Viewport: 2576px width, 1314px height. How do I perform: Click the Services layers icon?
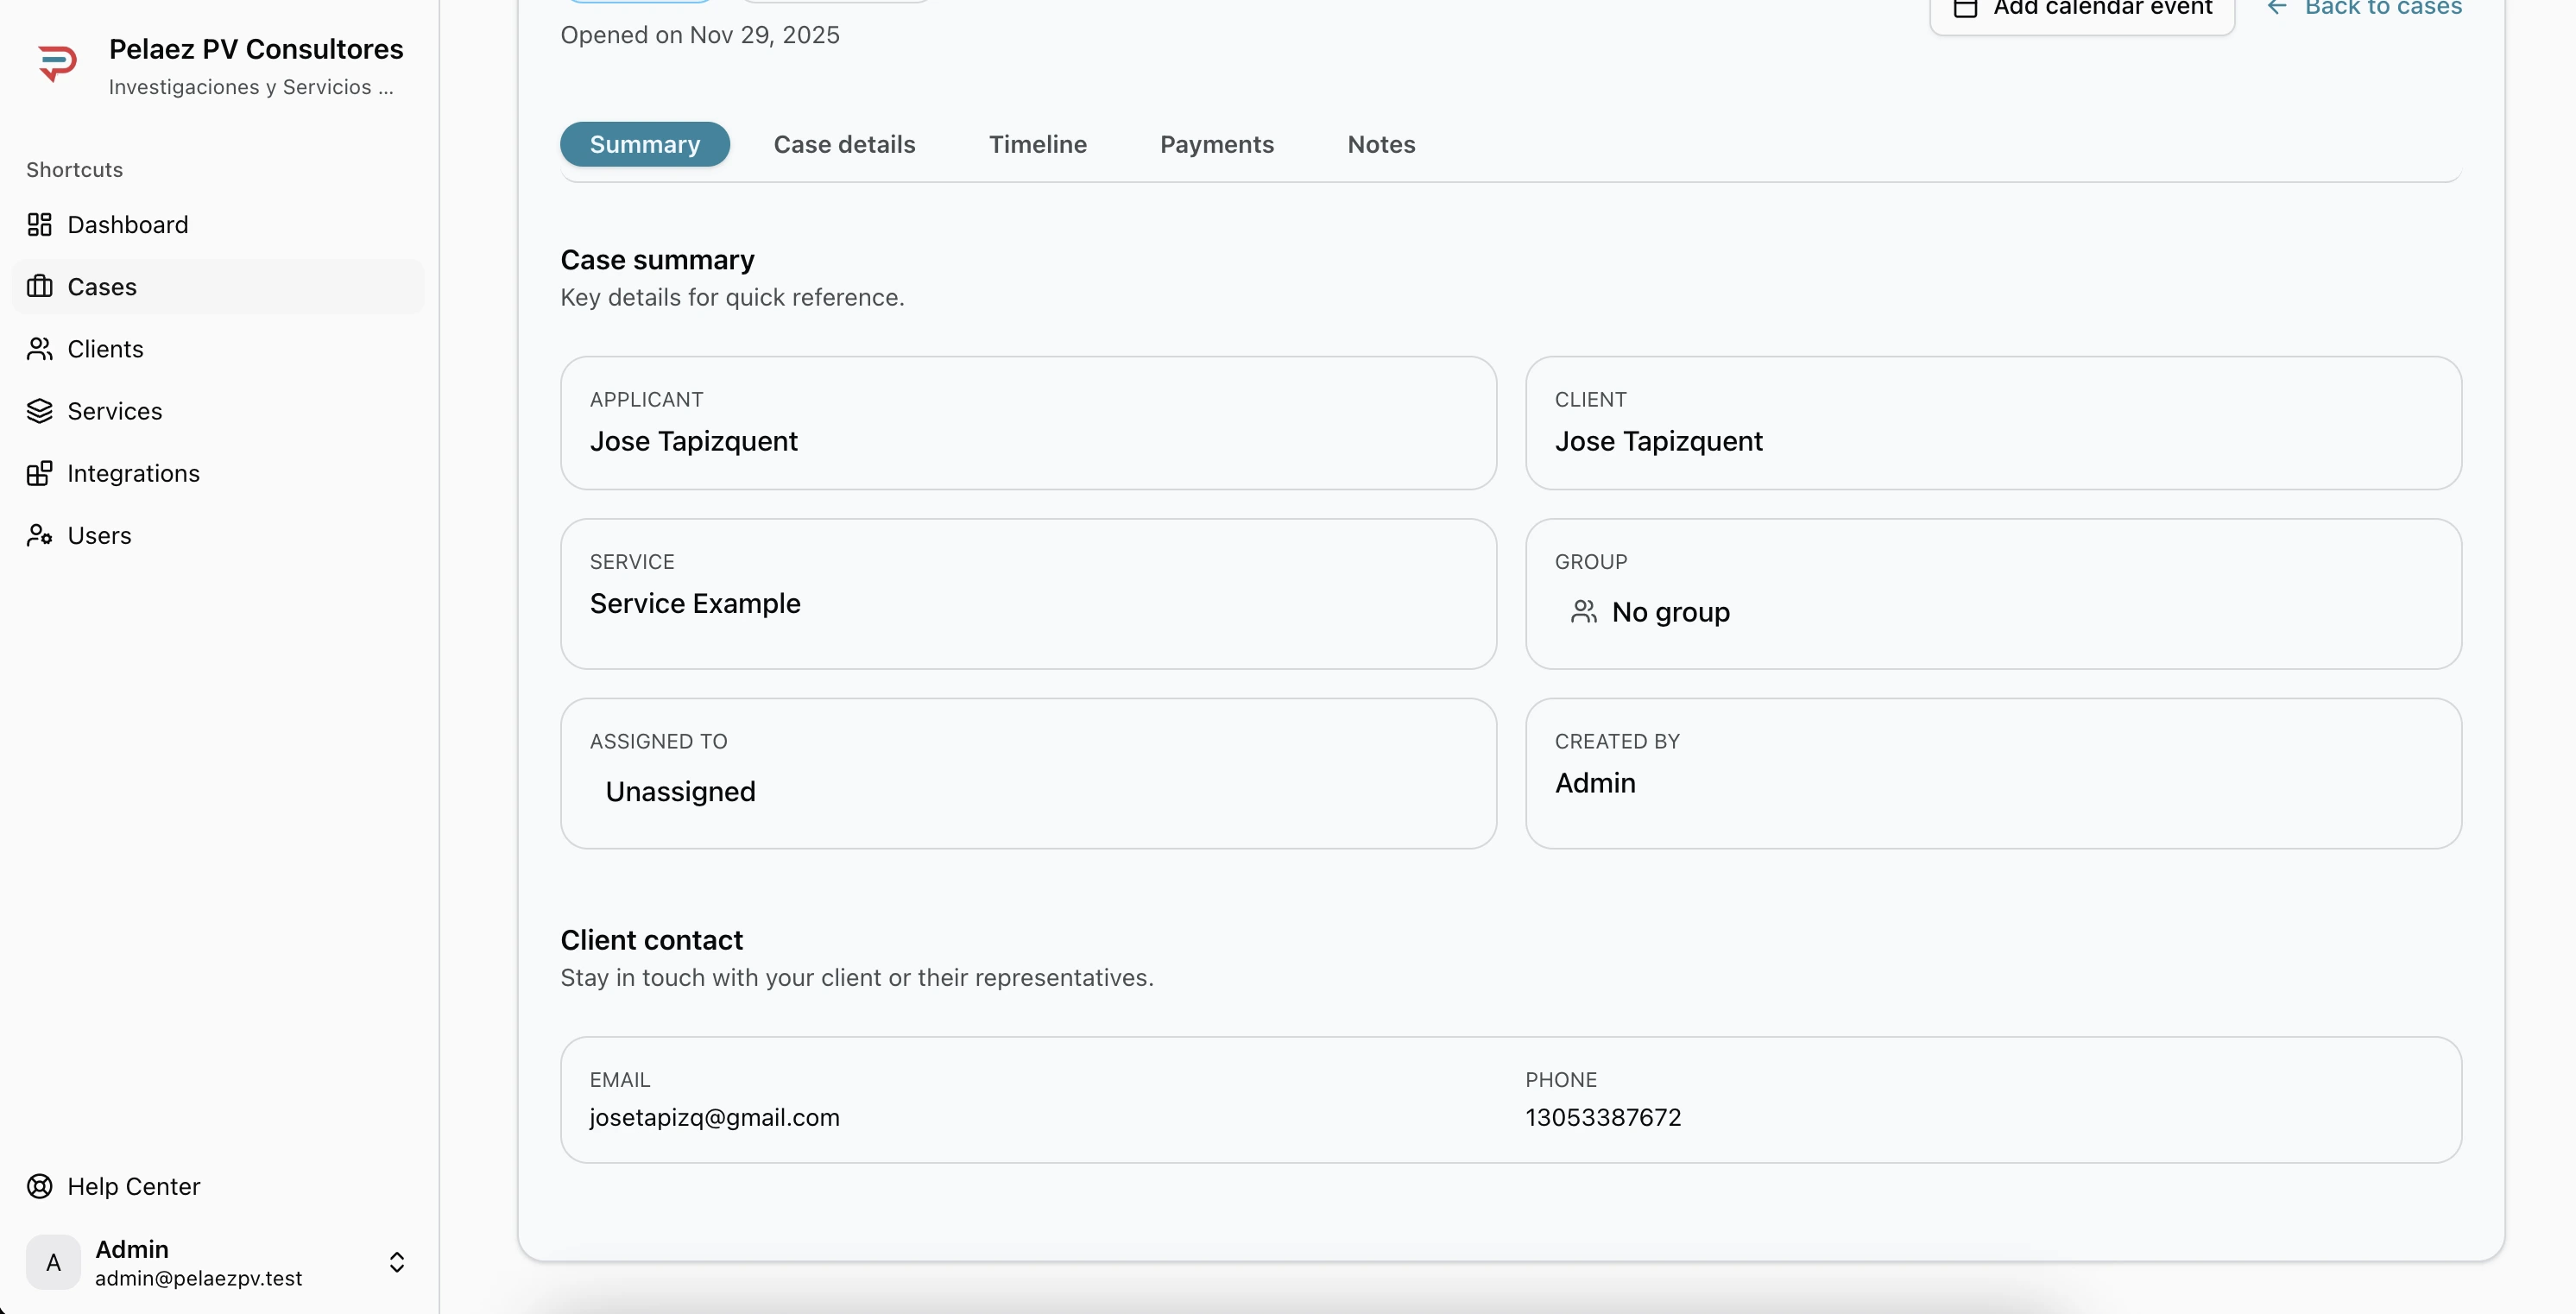tap(39, 411)
